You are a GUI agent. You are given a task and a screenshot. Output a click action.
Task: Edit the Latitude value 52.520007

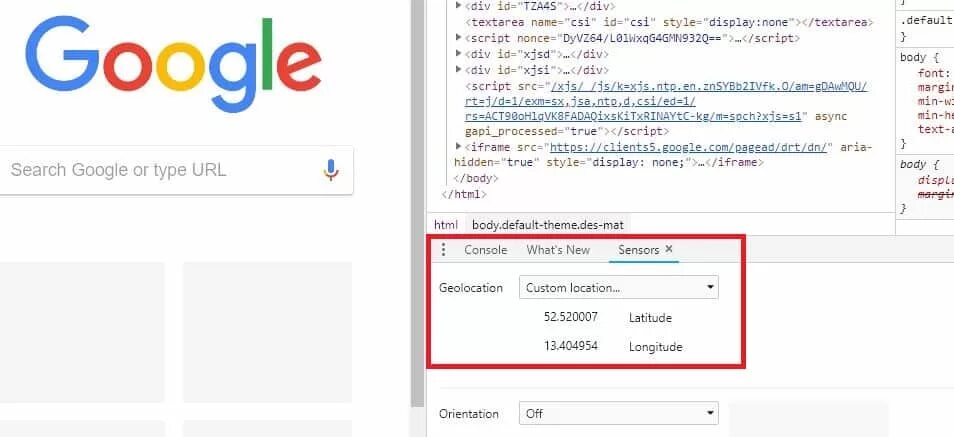tap(571, 317)
